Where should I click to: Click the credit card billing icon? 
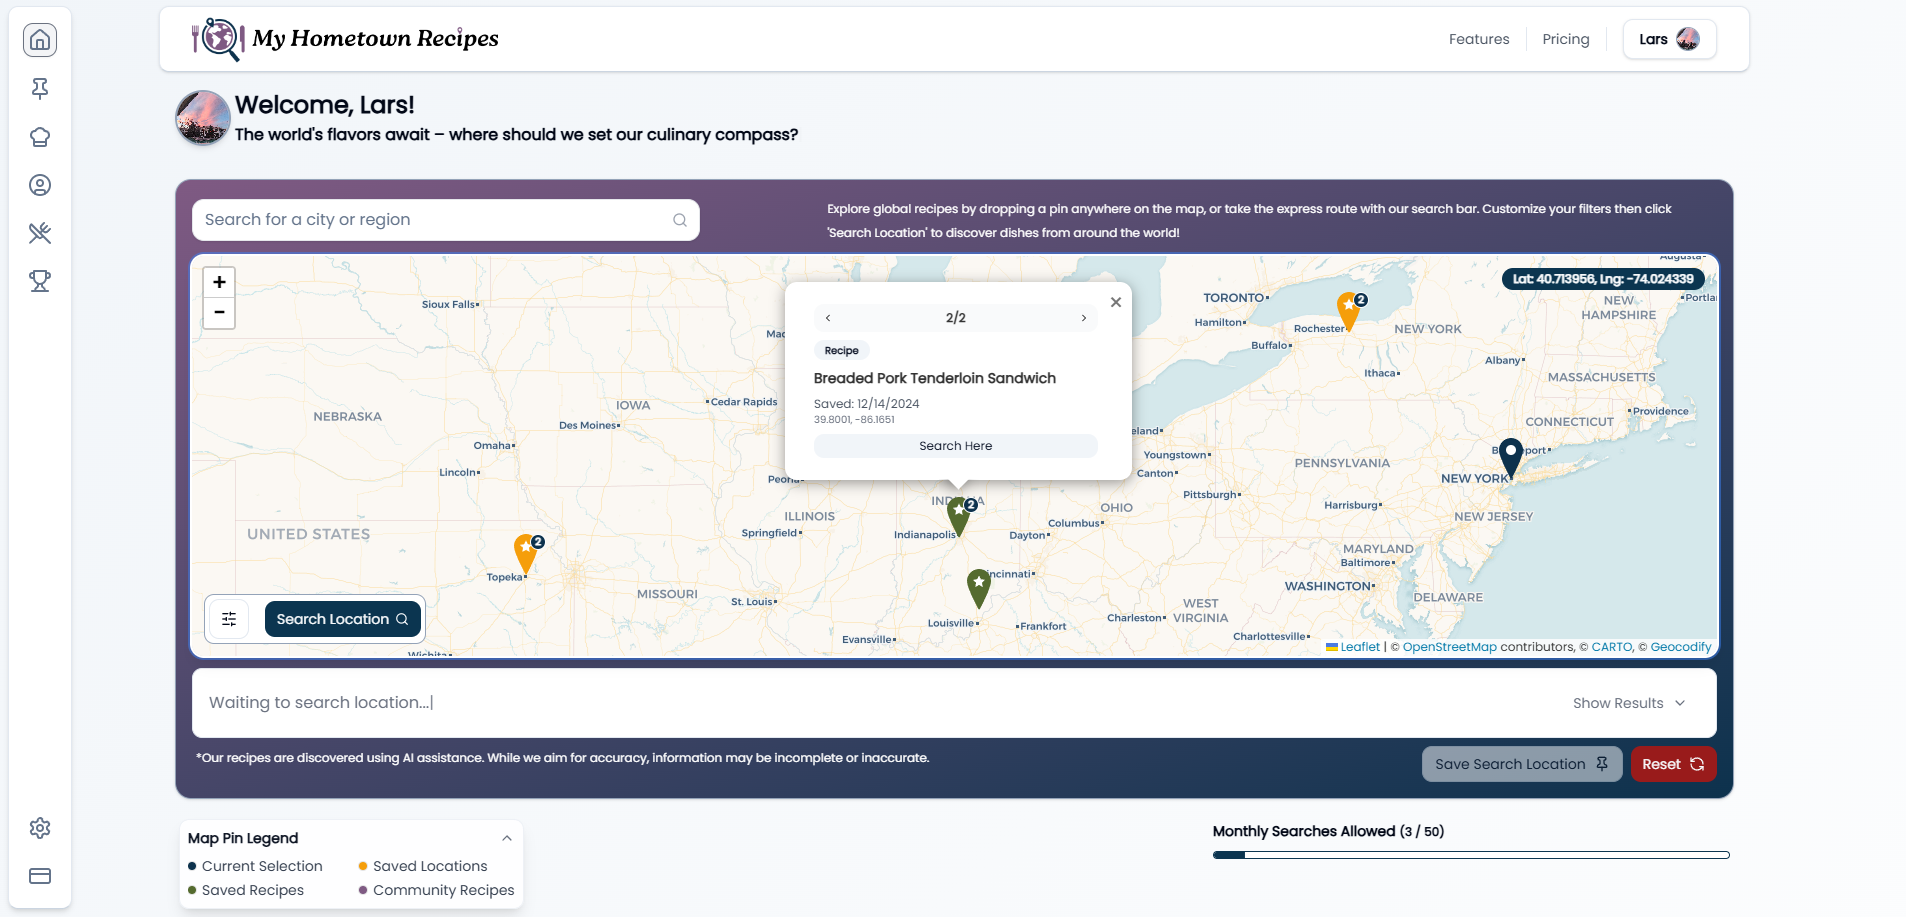(40, 876)
